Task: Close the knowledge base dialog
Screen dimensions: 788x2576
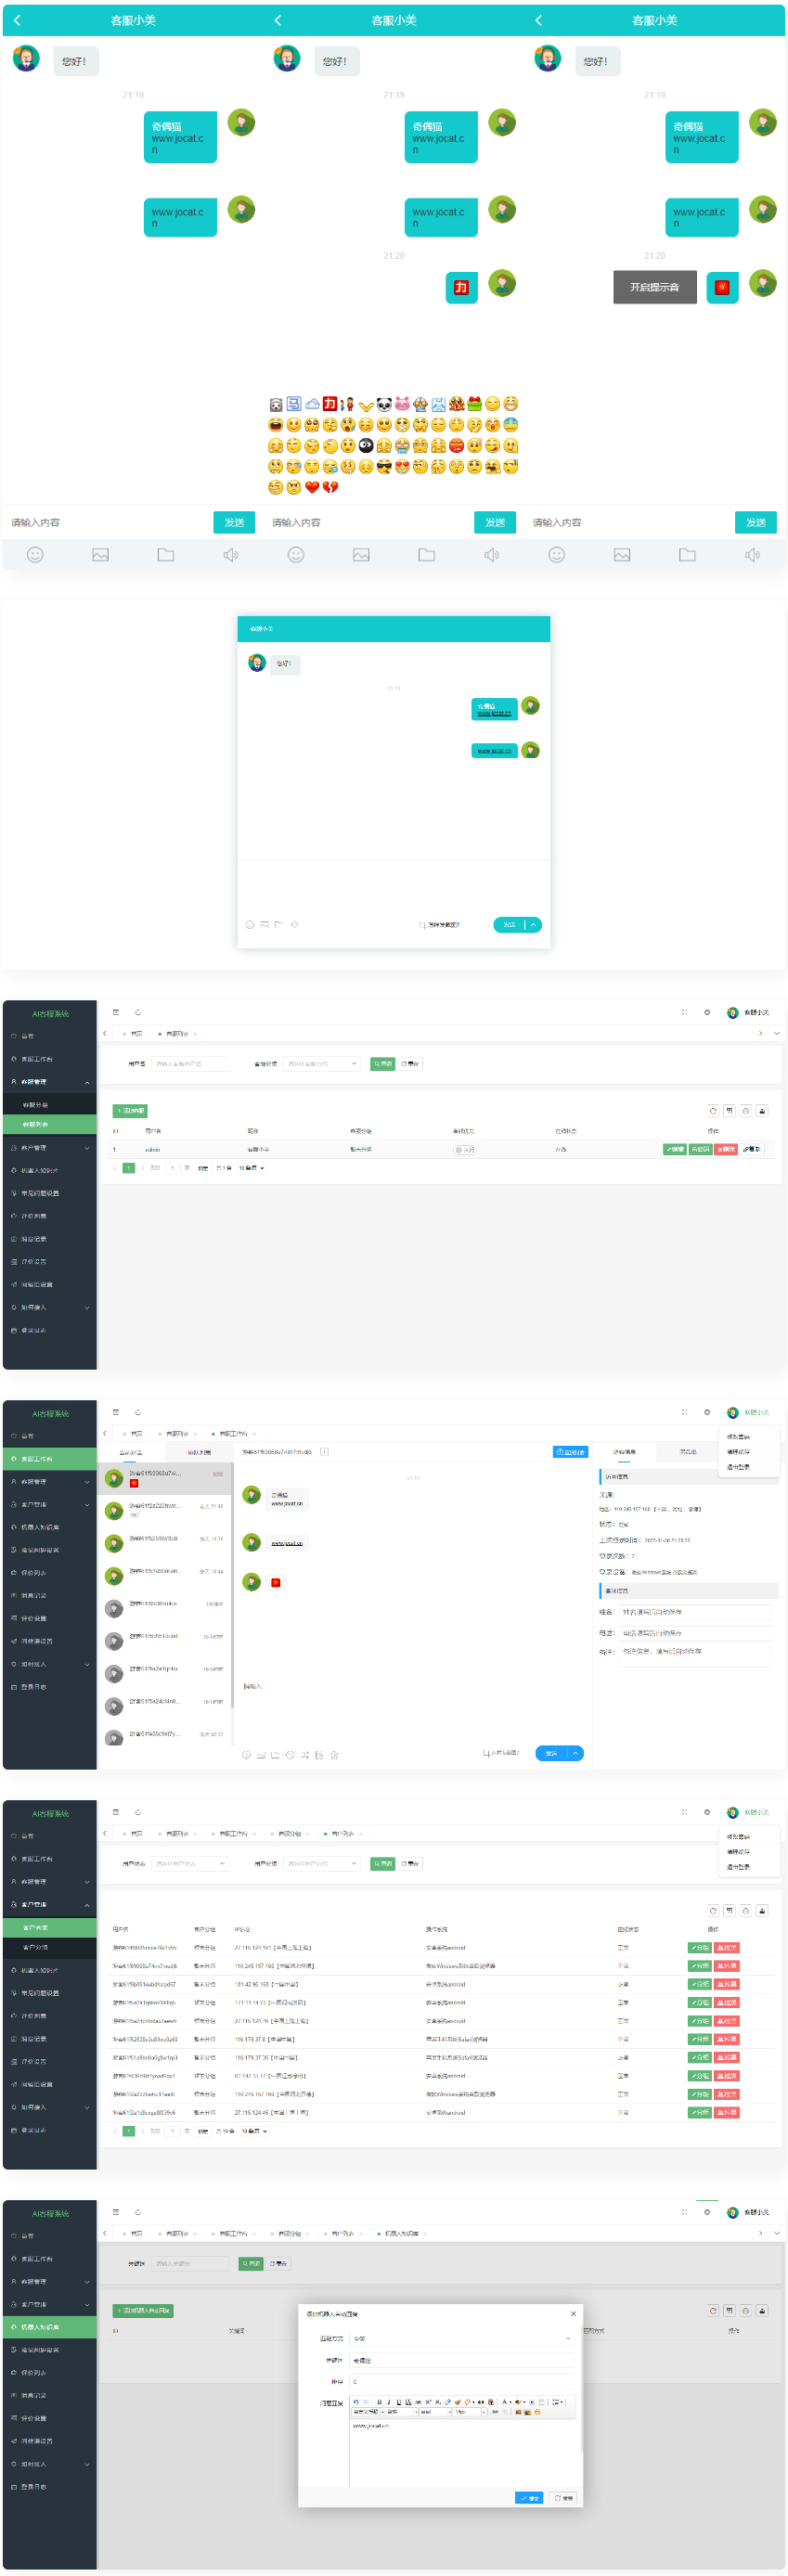Action: (573, 2313)
